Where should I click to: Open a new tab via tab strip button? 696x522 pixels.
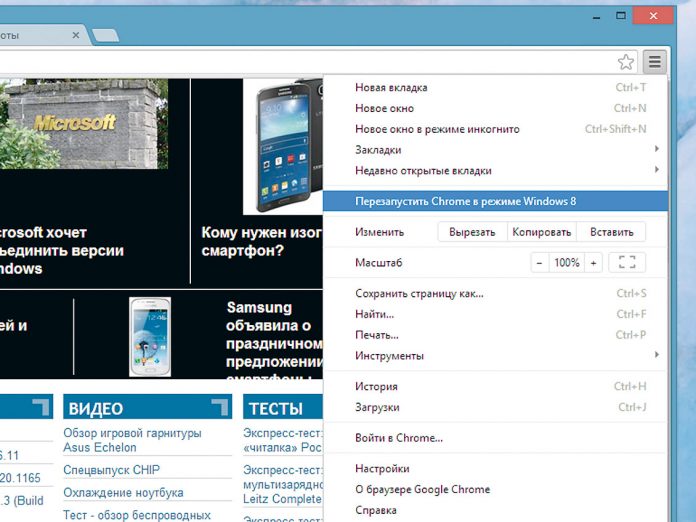pyautogui.click(x=105, y=36)
